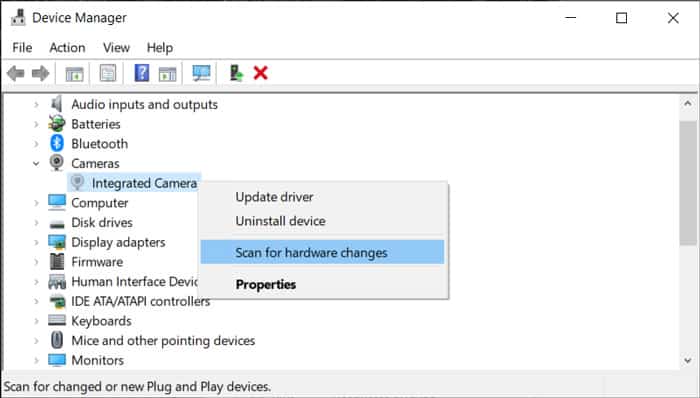Click the Display adapters icon

point(57,242)
